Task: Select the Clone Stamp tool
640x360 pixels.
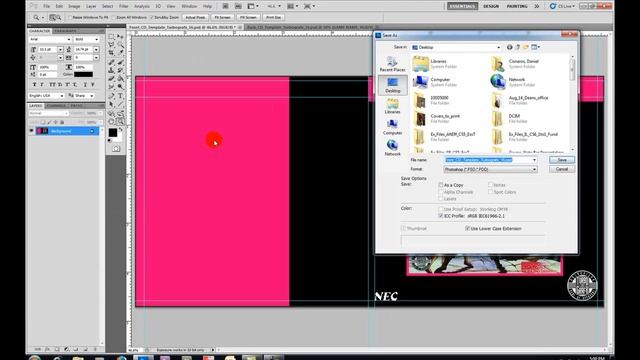Action: (111, 70)
